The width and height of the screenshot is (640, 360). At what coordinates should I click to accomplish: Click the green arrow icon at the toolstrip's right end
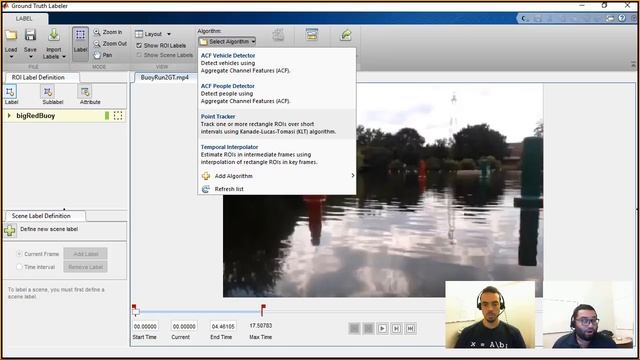346,35
